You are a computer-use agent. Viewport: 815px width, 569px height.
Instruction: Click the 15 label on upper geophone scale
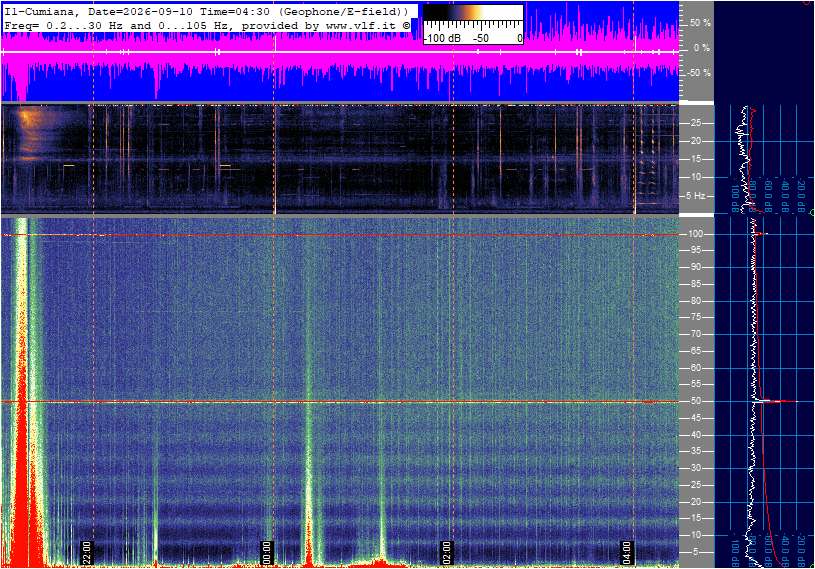695,159
